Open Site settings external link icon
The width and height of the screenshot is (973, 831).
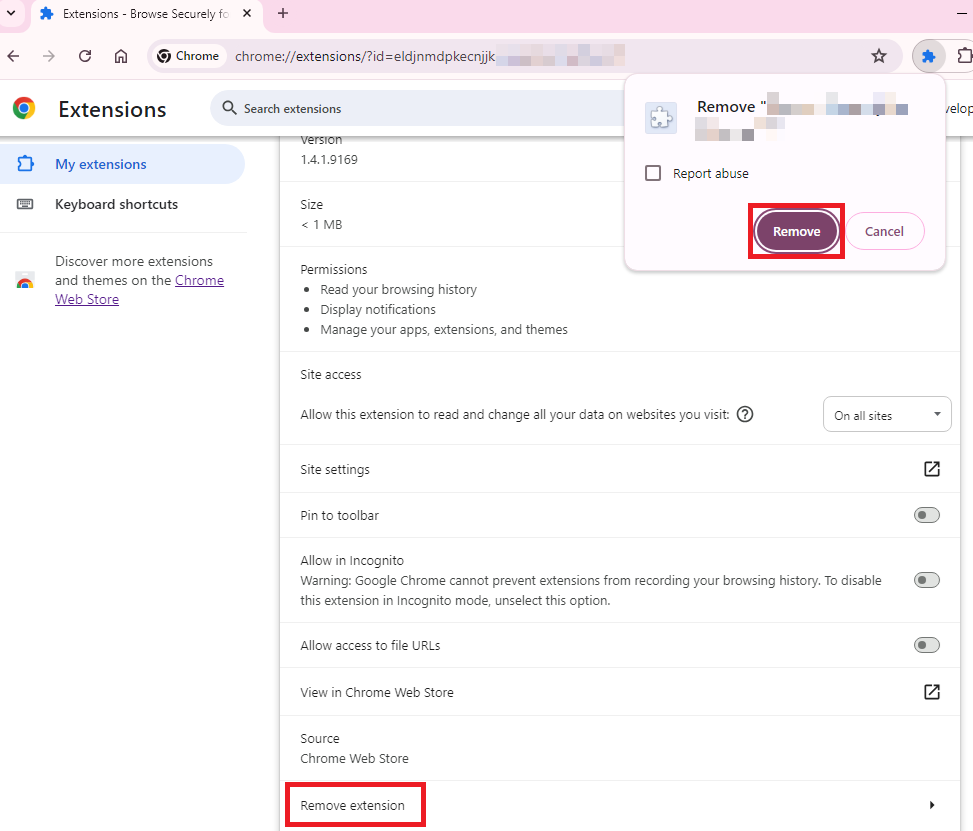click(x=931, y=469)
